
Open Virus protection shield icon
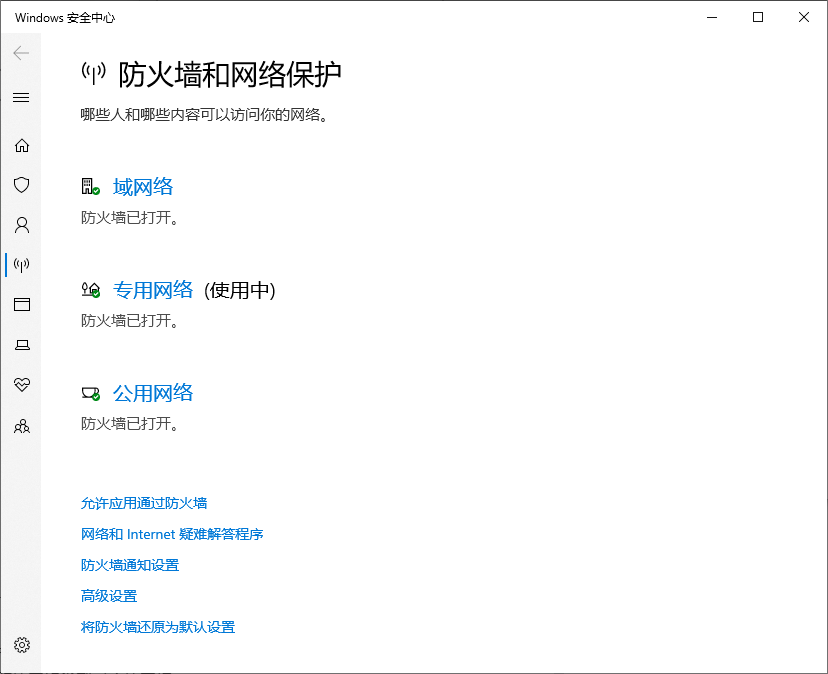click(x=20, y=185)
